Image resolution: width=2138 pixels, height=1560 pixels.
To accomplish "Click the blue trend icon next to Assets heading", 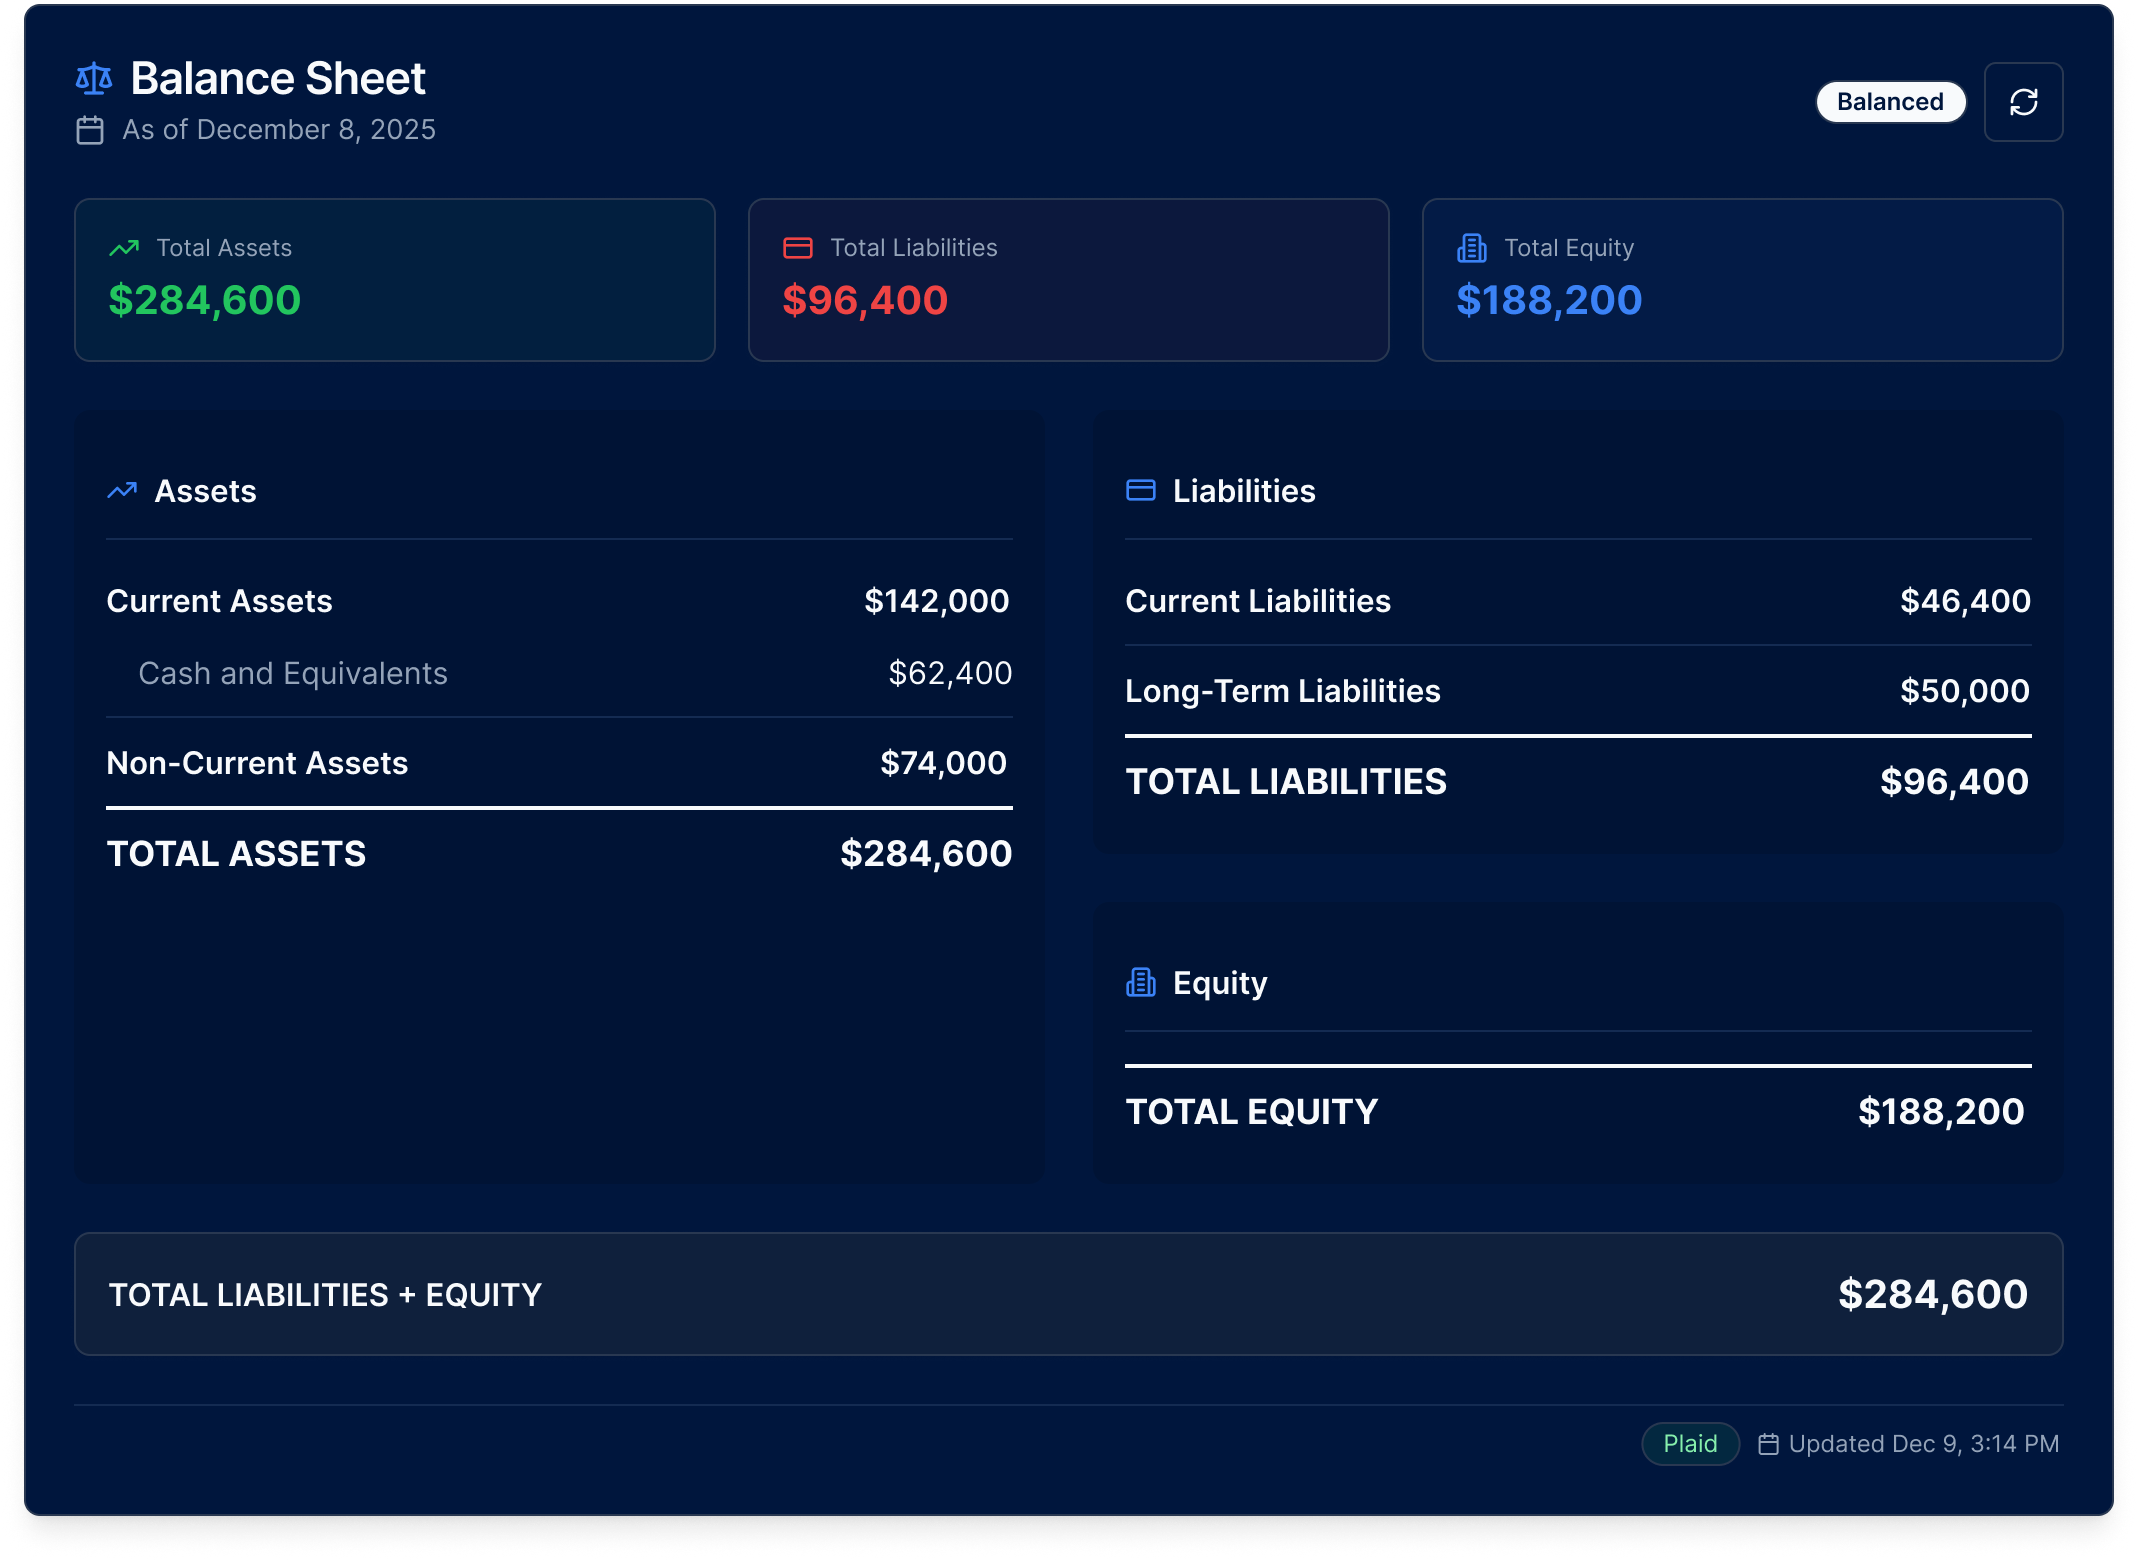I will (x=122, y=491).
